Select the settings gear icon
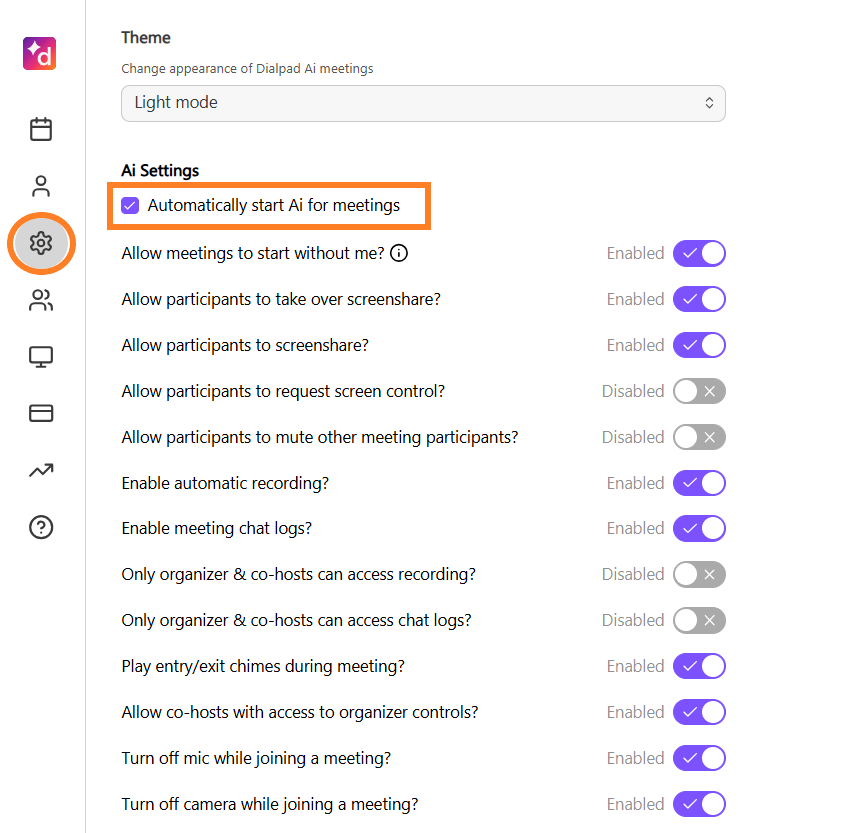 coord(41,243)
